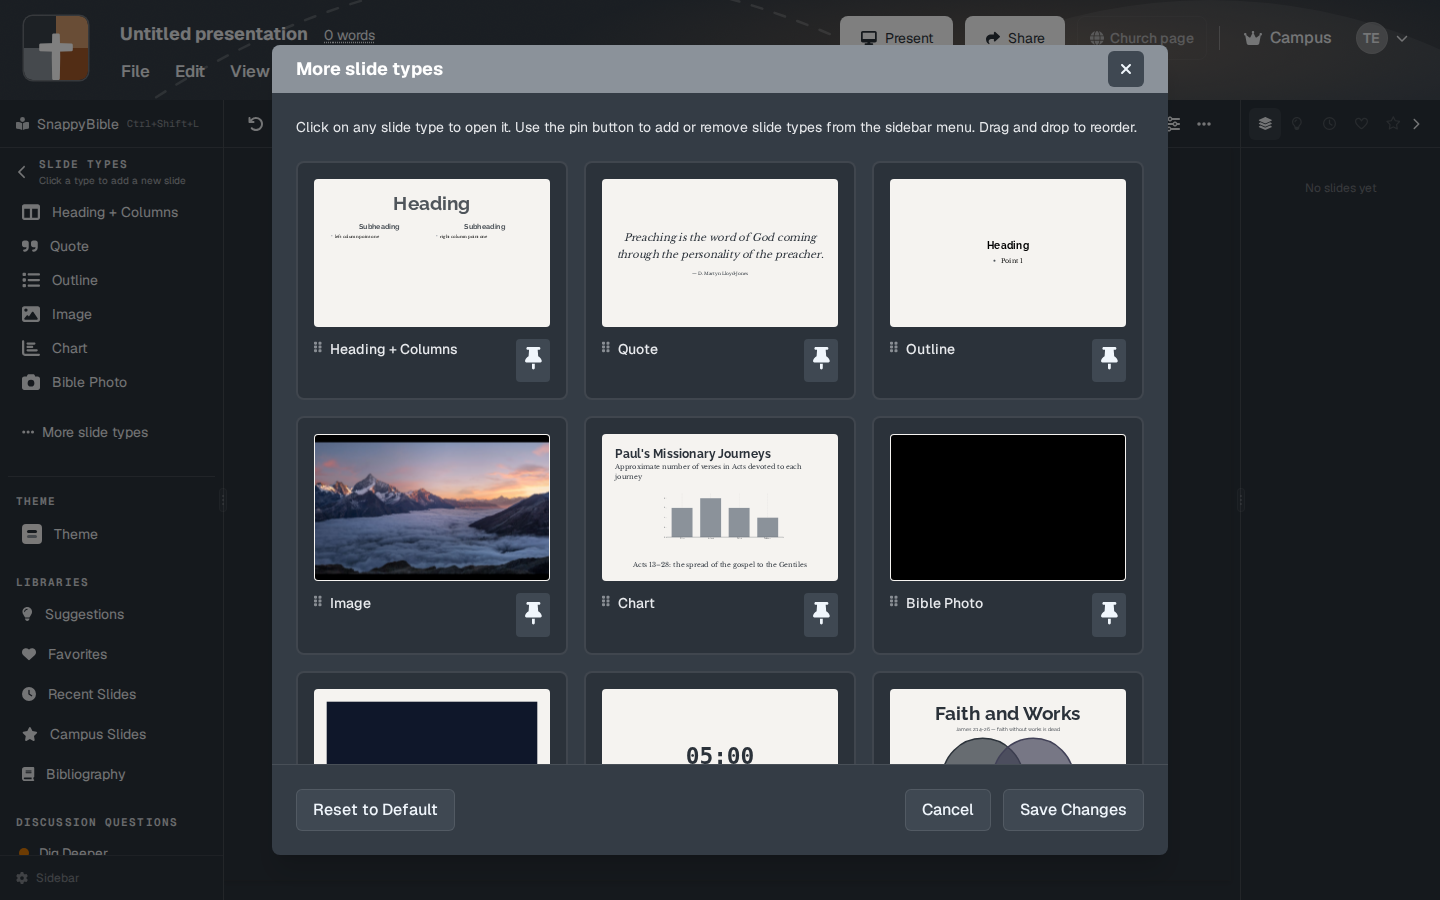The height and width of the screenshot is (900, 1440).
Task: Cancel the slide types dialog
Action: point(948,810)
